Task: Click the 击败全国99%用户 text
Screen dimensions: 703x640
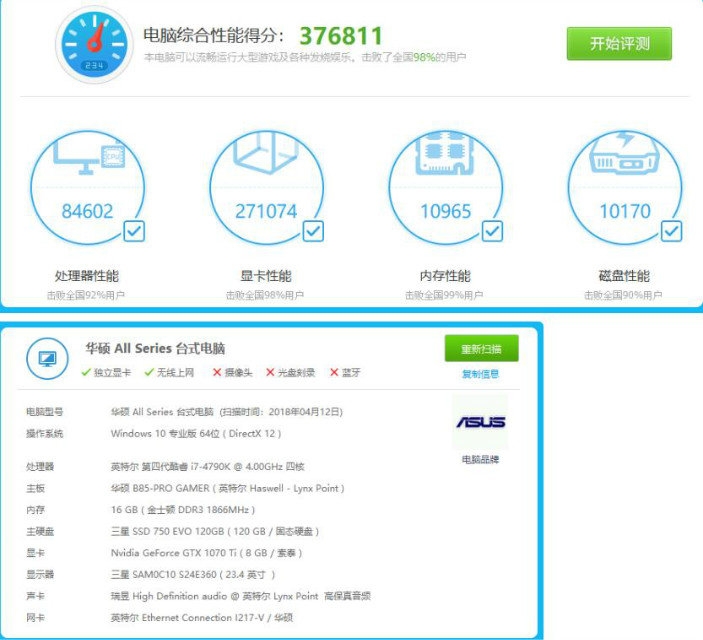Action: point(444,295)
